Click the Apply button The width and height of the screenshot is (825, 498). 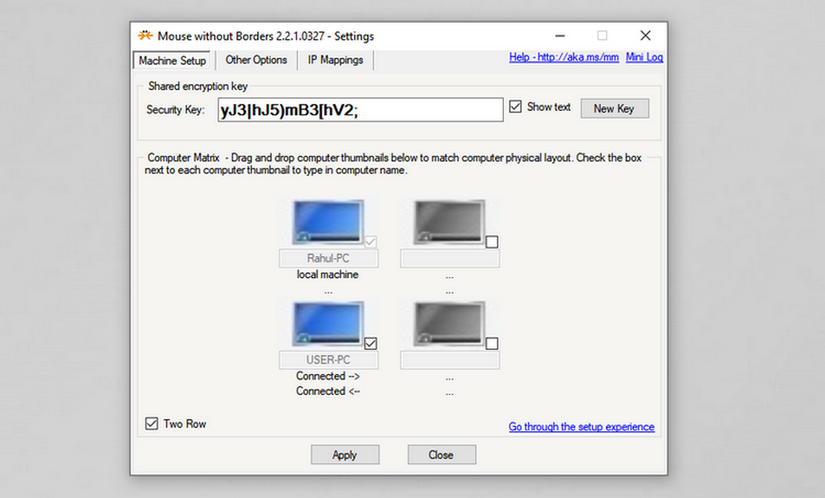click(345, 455)
